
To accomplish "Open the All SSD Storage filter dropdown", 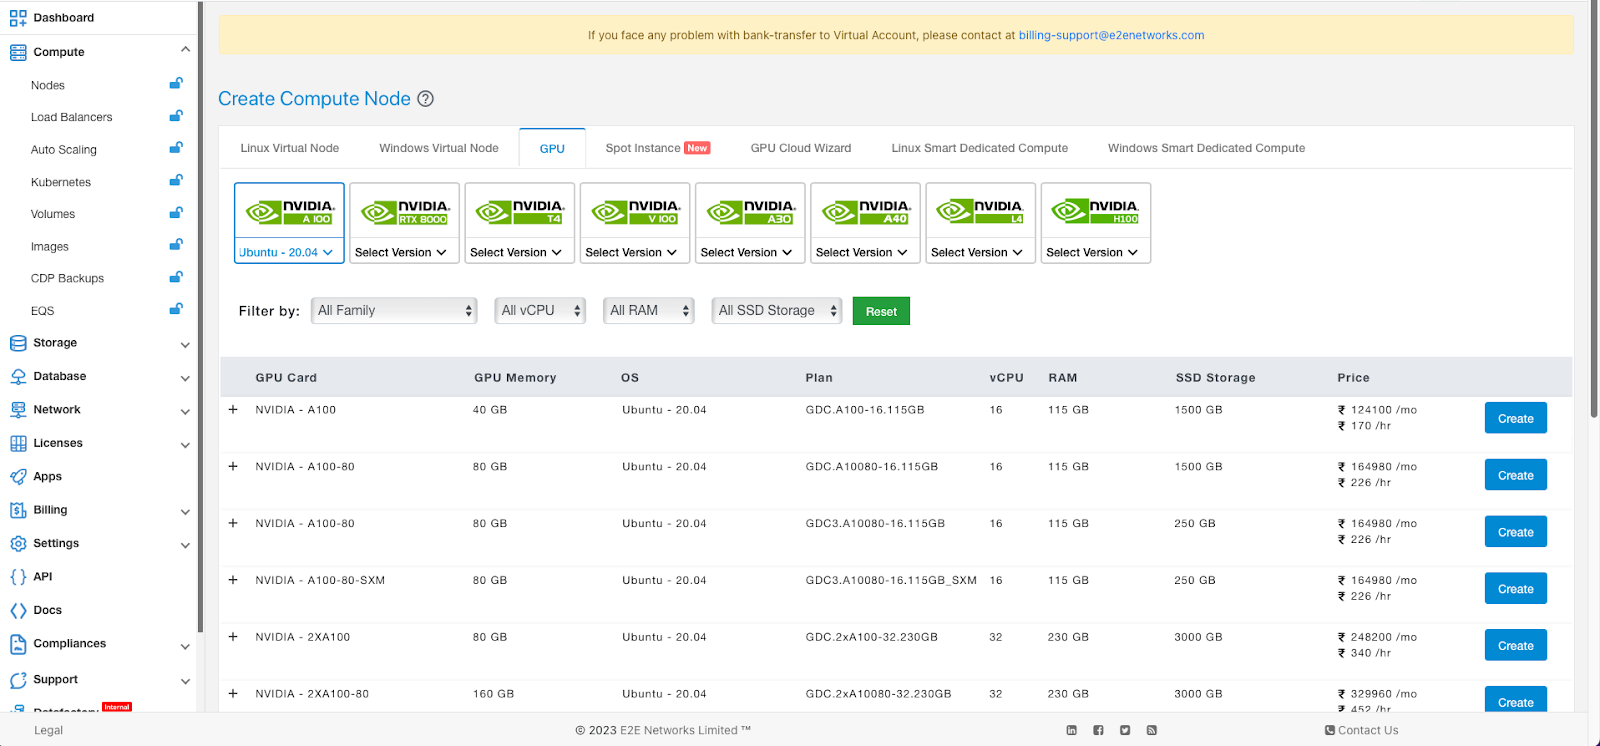I will 777,311.
